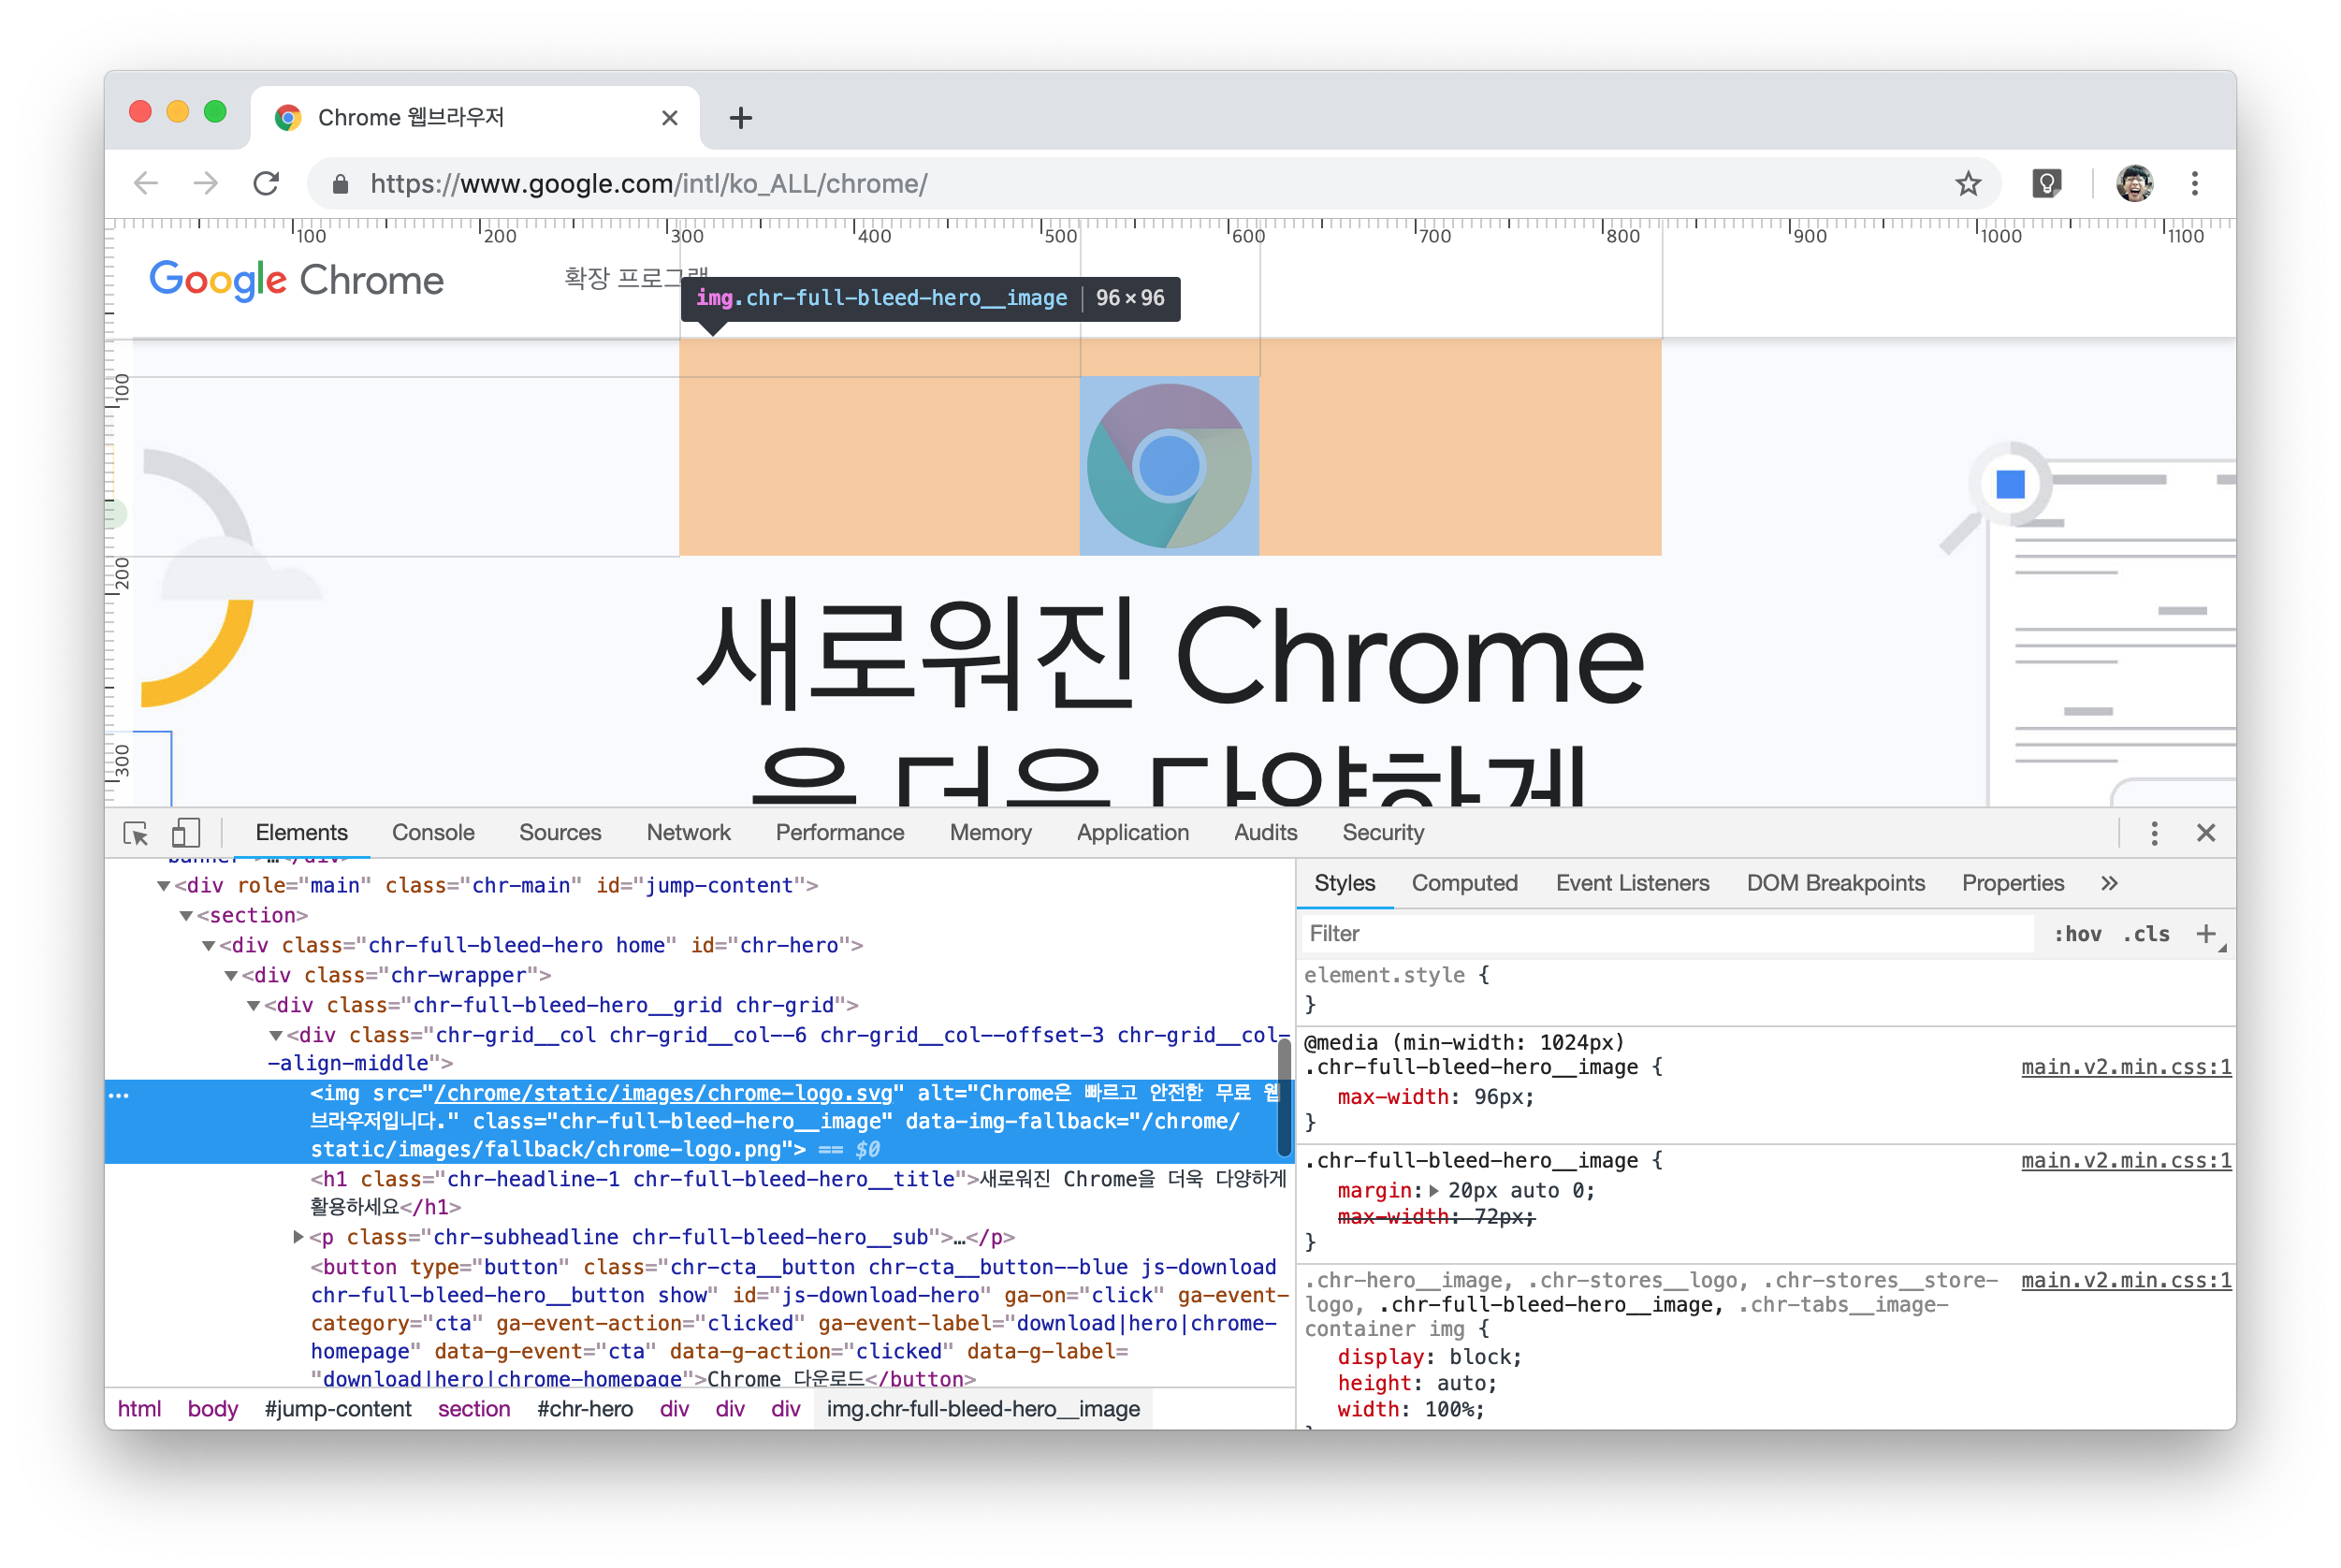This screenshot has width=2341, height=1568.
Task: Toggle the .cls class editor
Action: [x=2146, y=934]
